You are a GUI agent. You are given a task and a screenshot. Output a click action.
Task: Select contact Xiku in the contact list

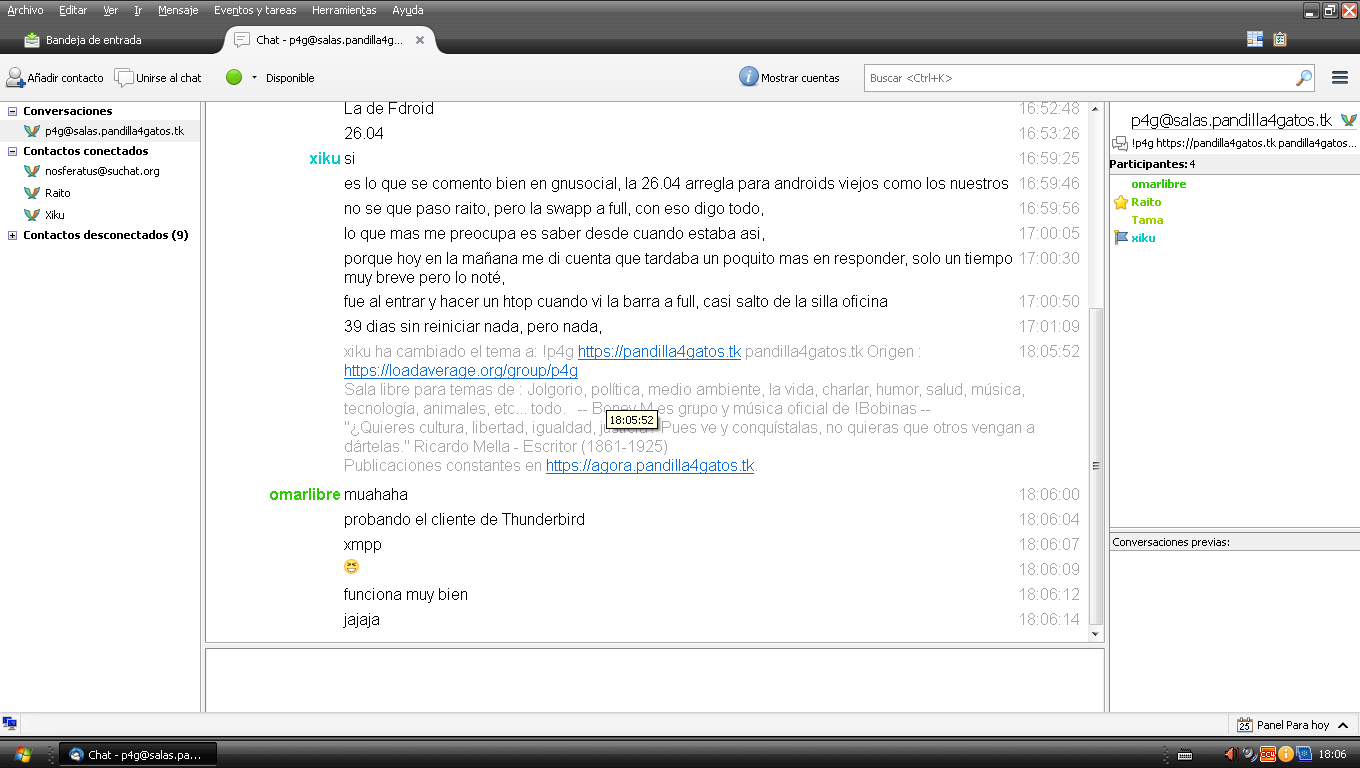coord(100,215)
